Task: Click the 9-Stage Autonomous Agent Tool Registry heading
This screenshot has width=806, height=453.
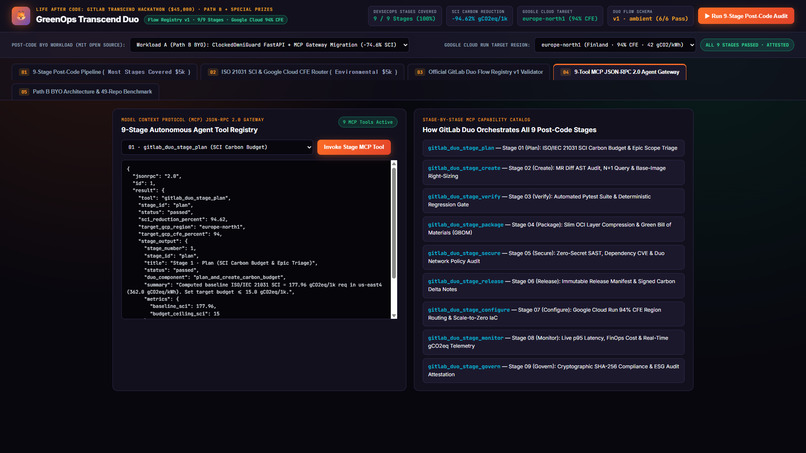Action: pos(189,130)
